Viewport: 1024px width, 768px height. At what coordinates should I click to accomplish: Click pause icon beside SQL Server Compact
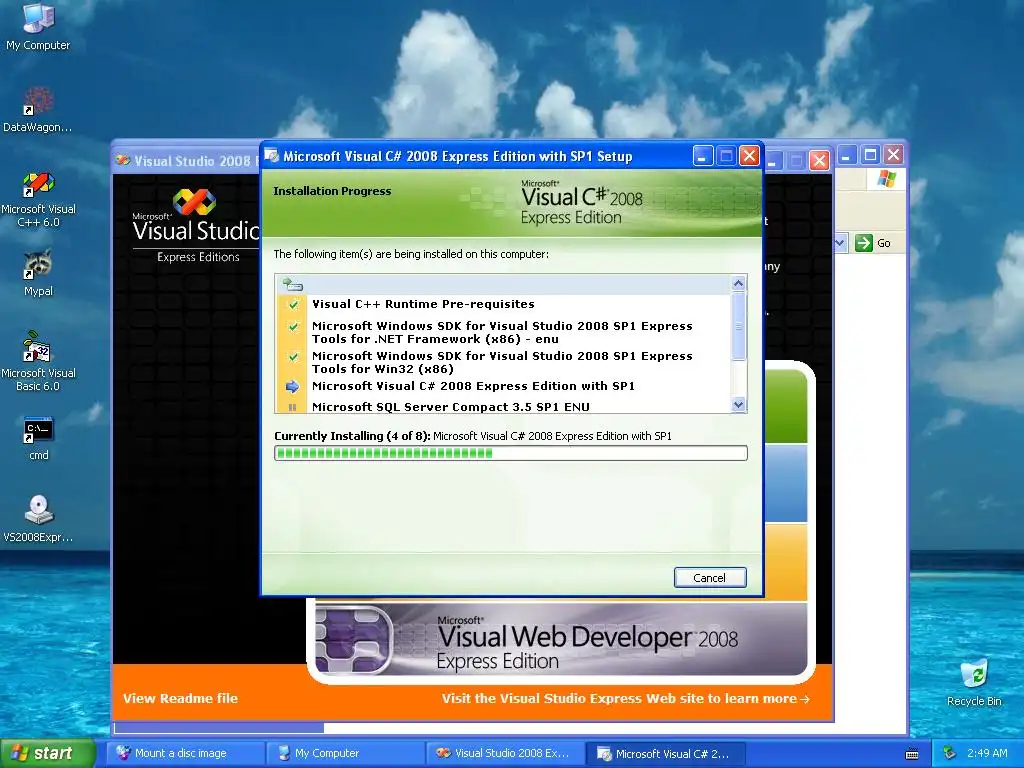[x=293, y=408]
